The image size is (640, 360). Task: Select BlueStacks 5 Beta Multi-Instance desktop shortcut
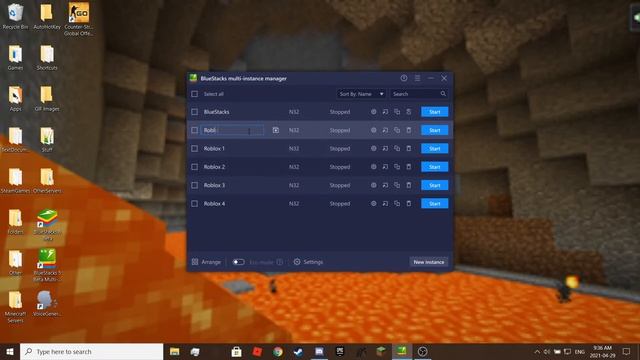click(x=47, y=265)
